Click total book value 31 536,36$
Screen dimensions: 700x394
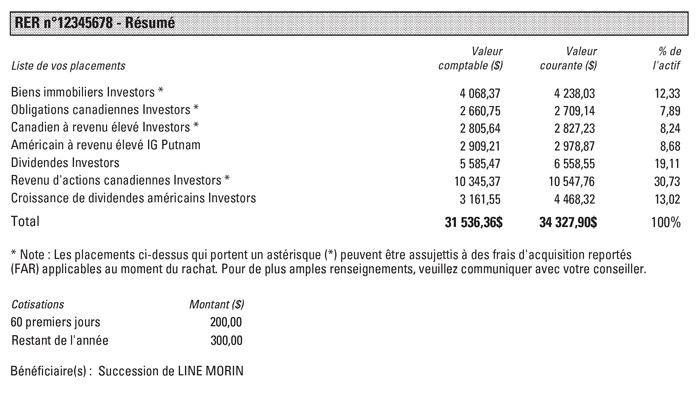[474, 222]
